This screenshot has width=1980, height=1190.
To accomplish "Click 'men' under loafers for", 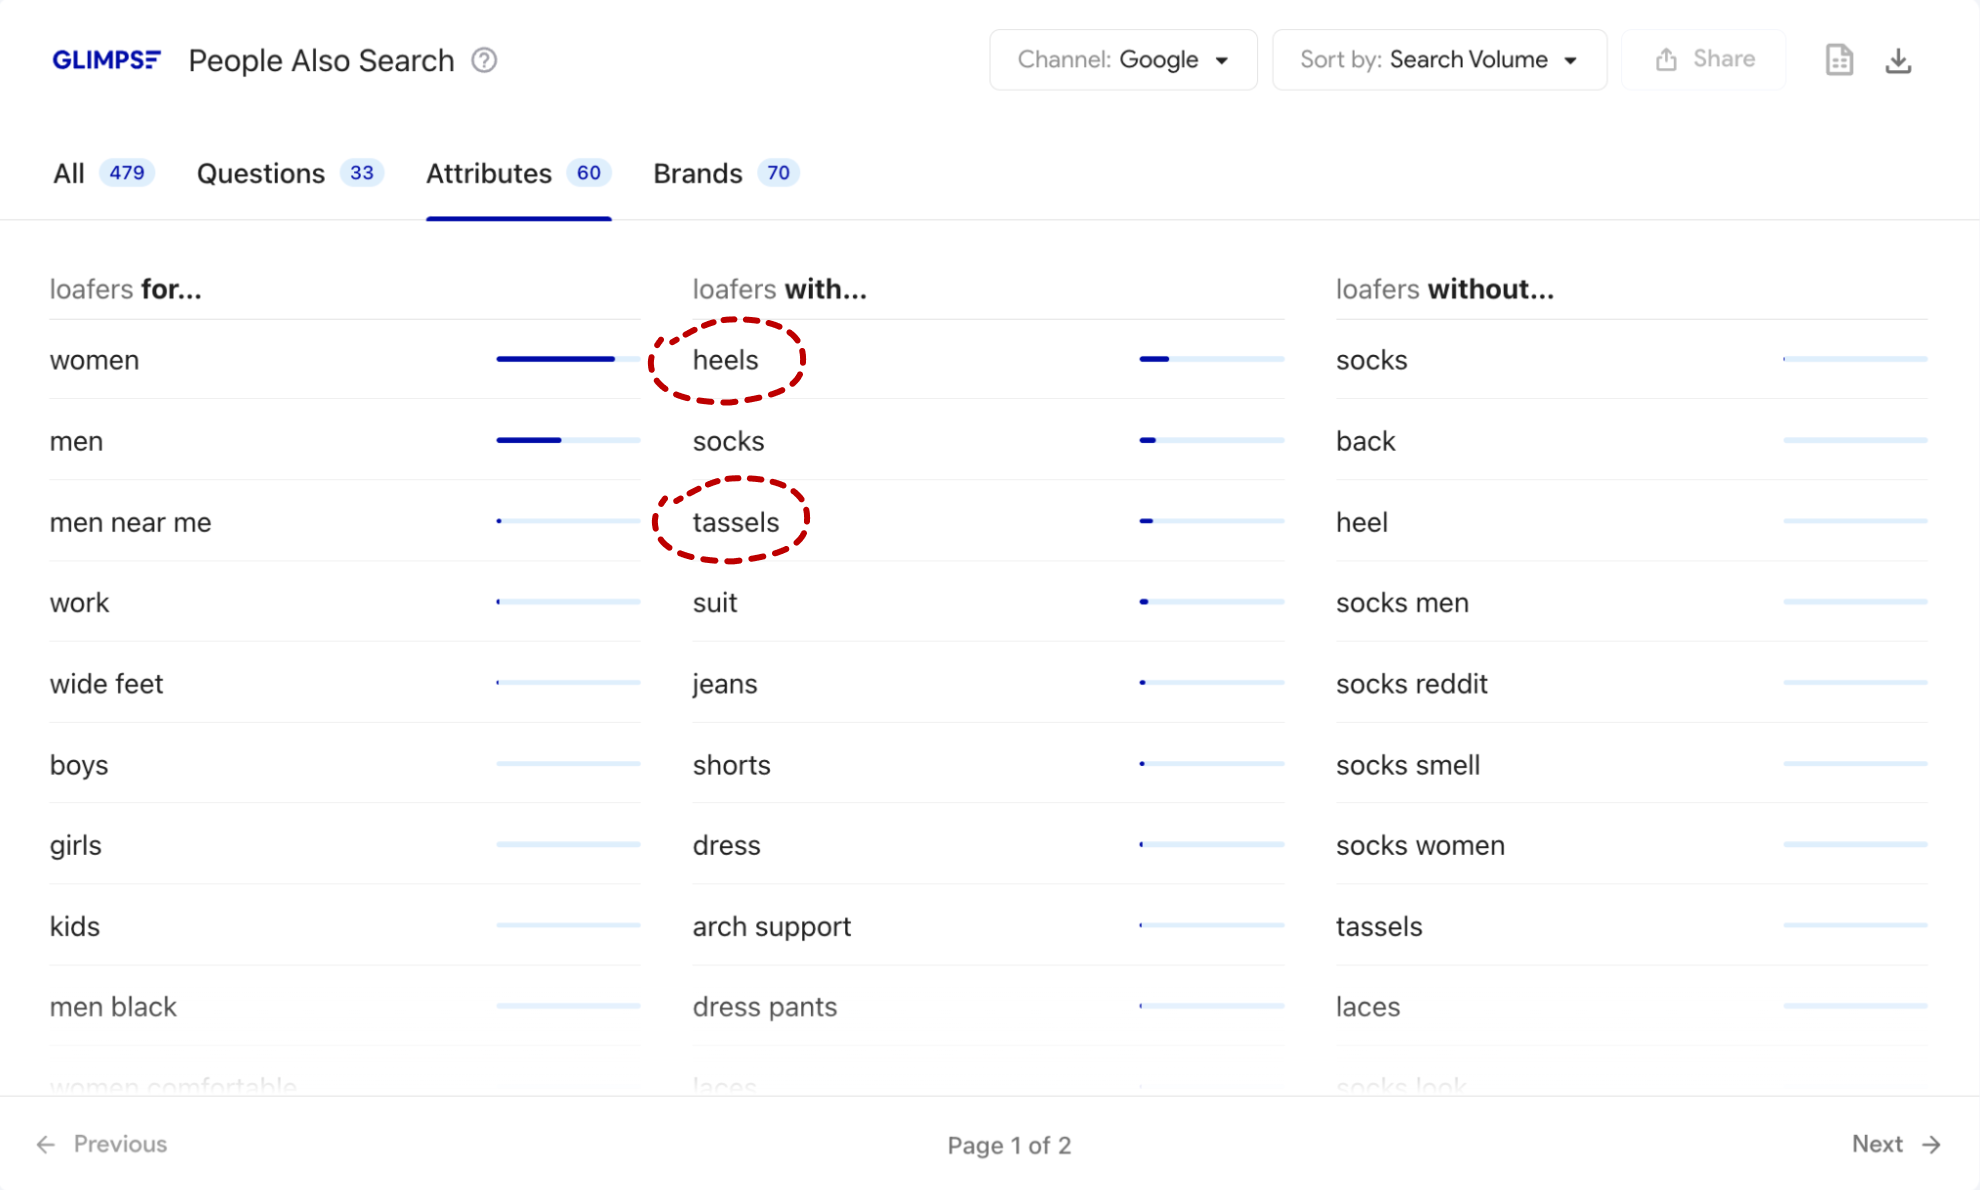I will [x=76, y=441].
